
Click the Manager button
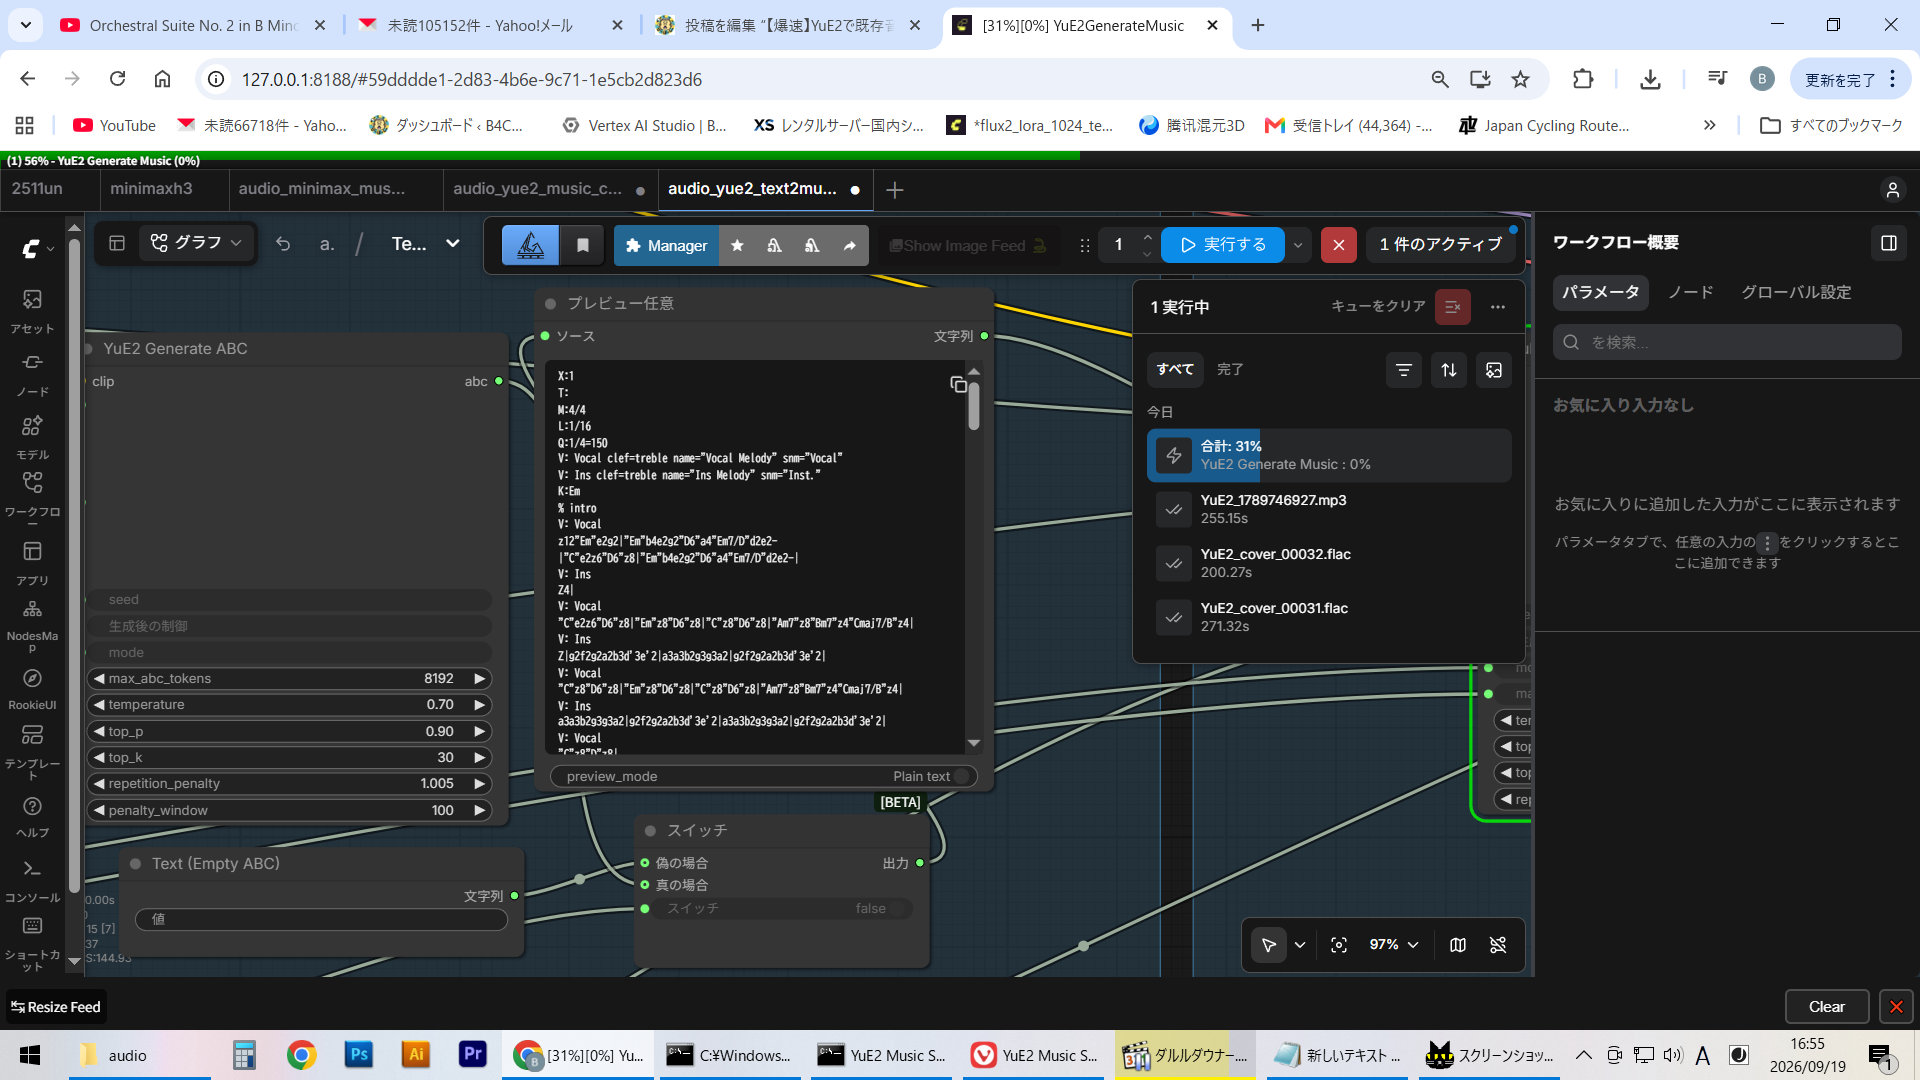(x=666, y=246)
